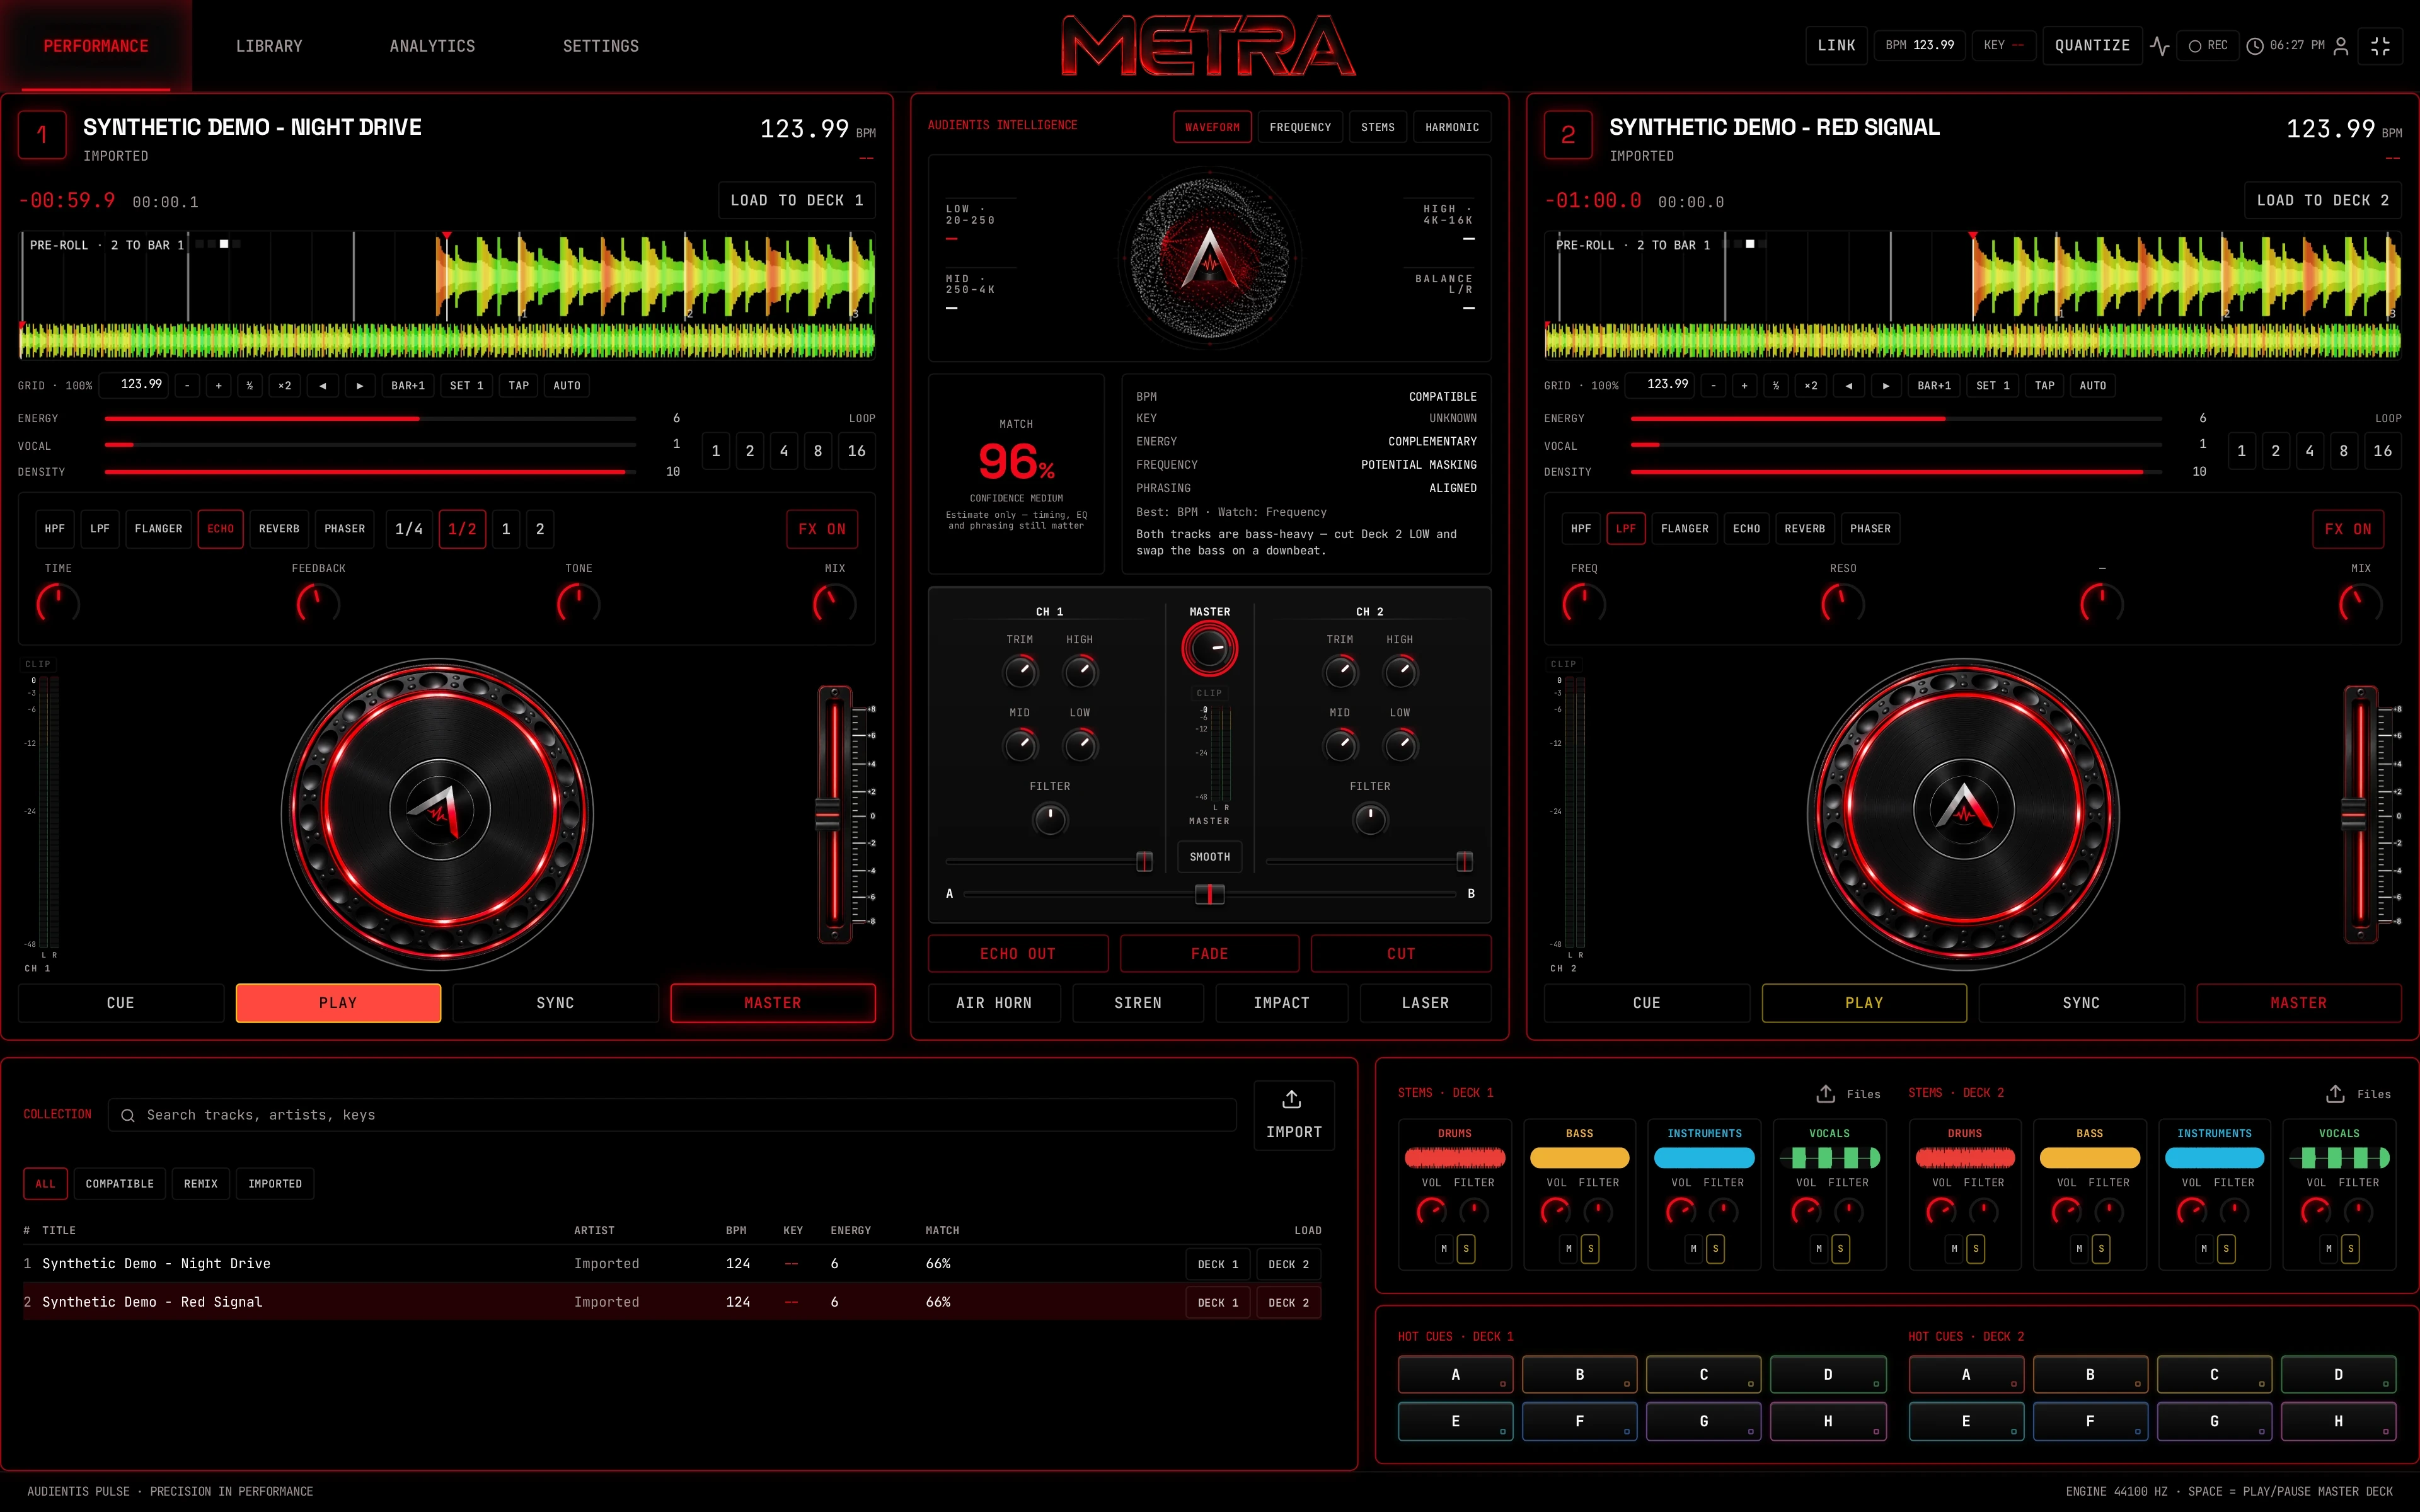Click LOAD TO DECK 2 button
Viewport: 2420px width, 1512px height.
click(2322, 200)
